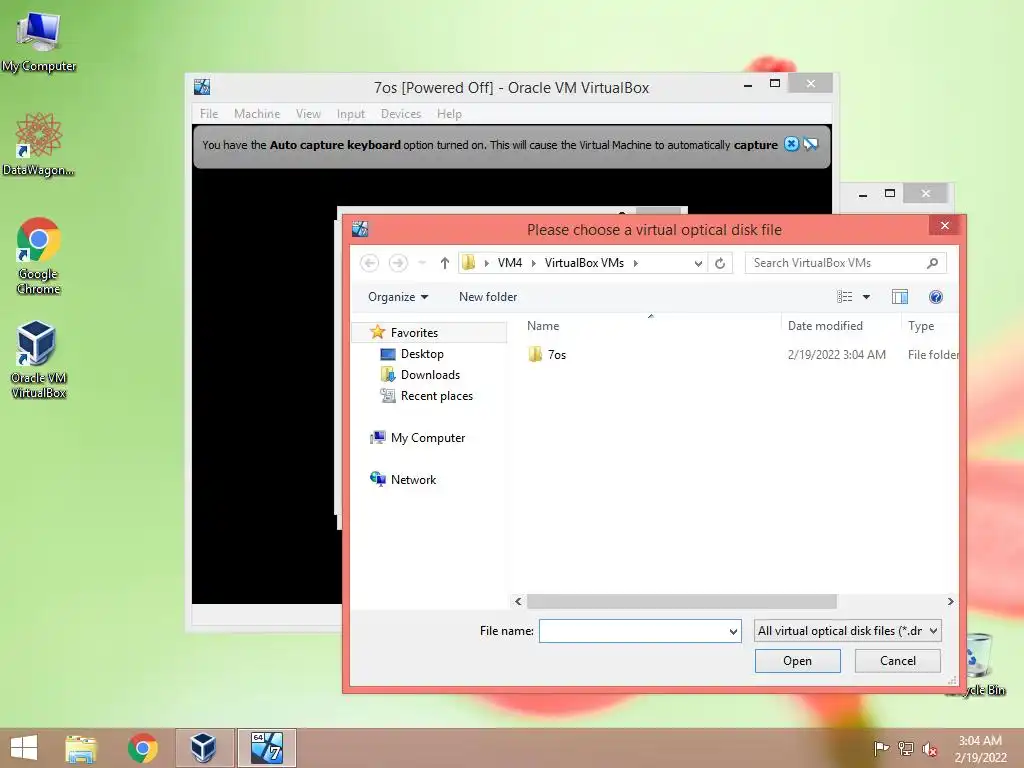Open the File menu in VirtualBox
The height and width of the screenshot is (768, 1024).
pos(209,114)
